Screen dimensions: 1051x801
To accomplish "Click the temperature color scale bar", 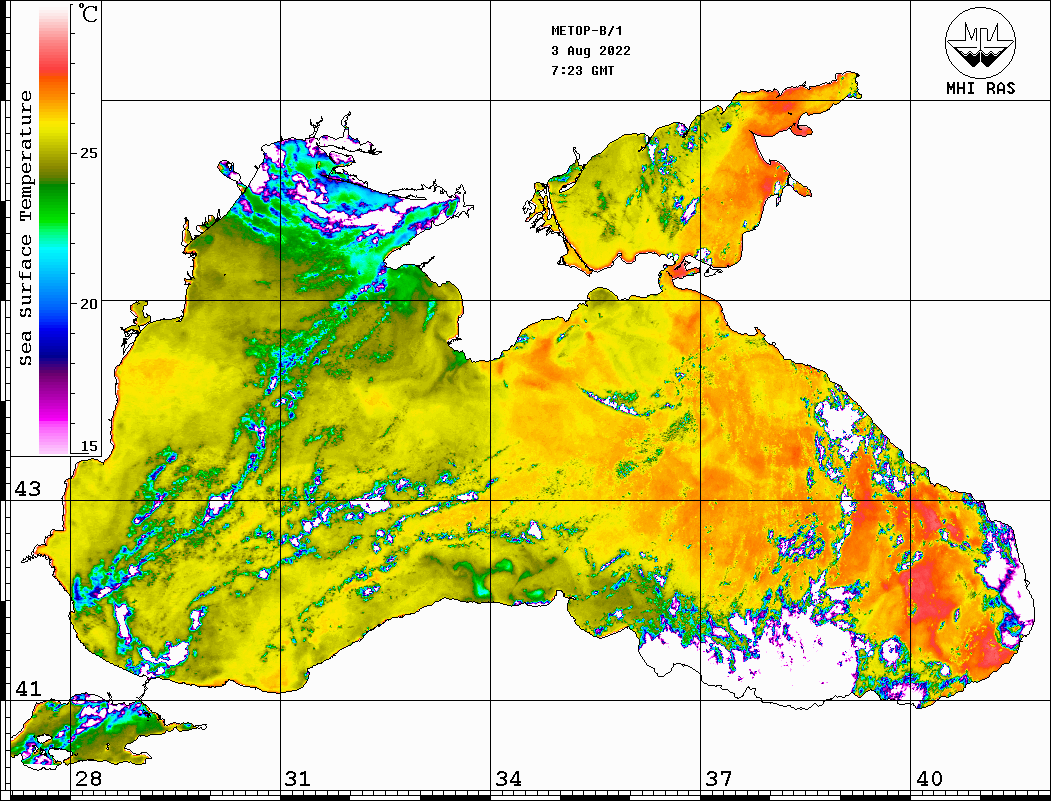I will (x=54, y=231).
